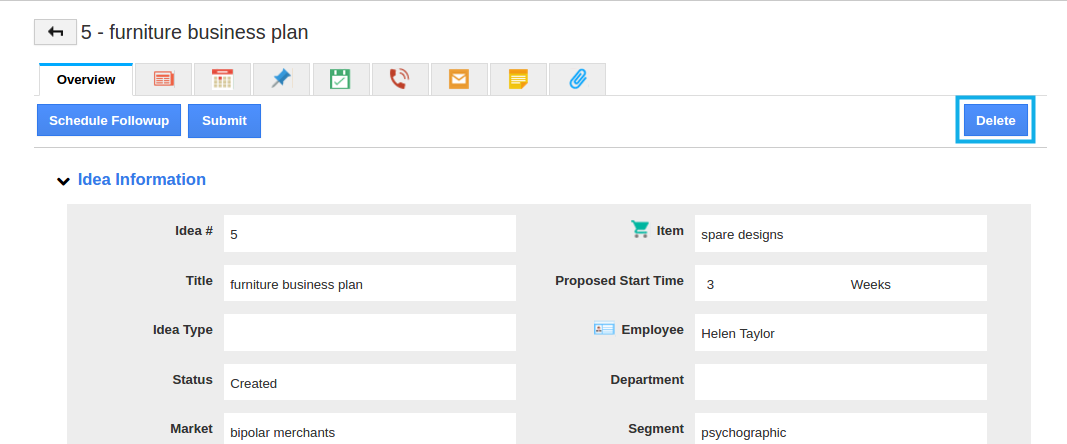Select the Overview tab

tap(86, 80)
